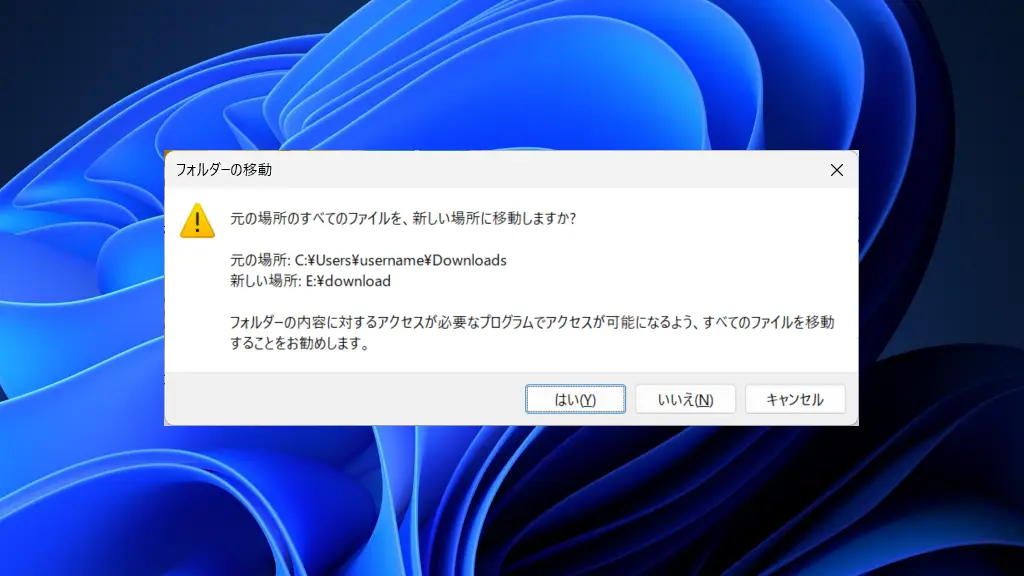Click the desktop wallpaper left of dialog

[80, 290]
